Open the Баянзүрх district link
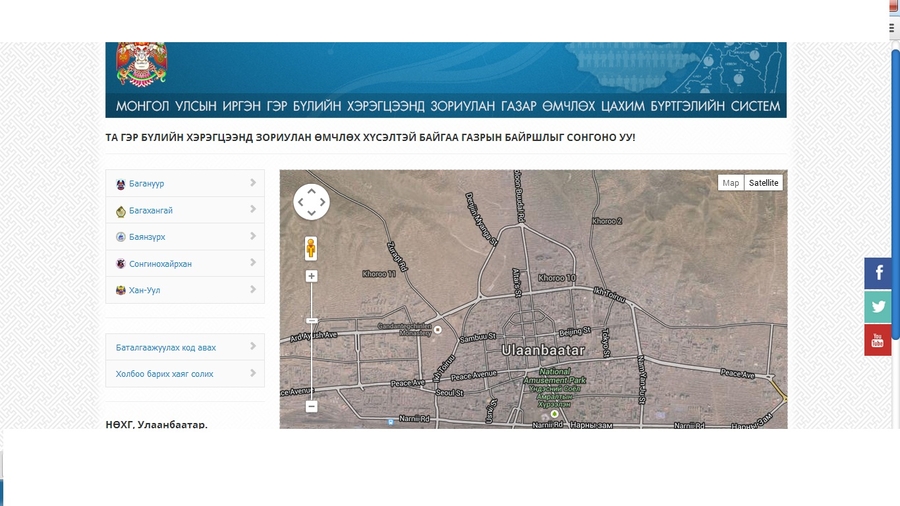The height and width of the screenshot is (506, 900). point(147,237)
